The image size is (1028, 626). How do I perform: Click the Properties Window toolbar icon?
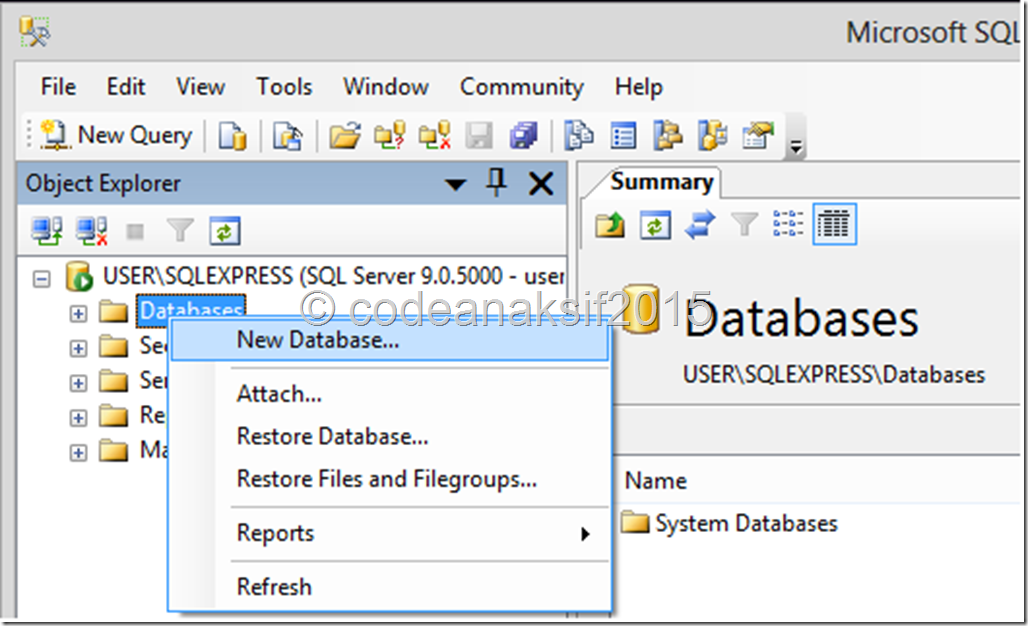(758, 136)
